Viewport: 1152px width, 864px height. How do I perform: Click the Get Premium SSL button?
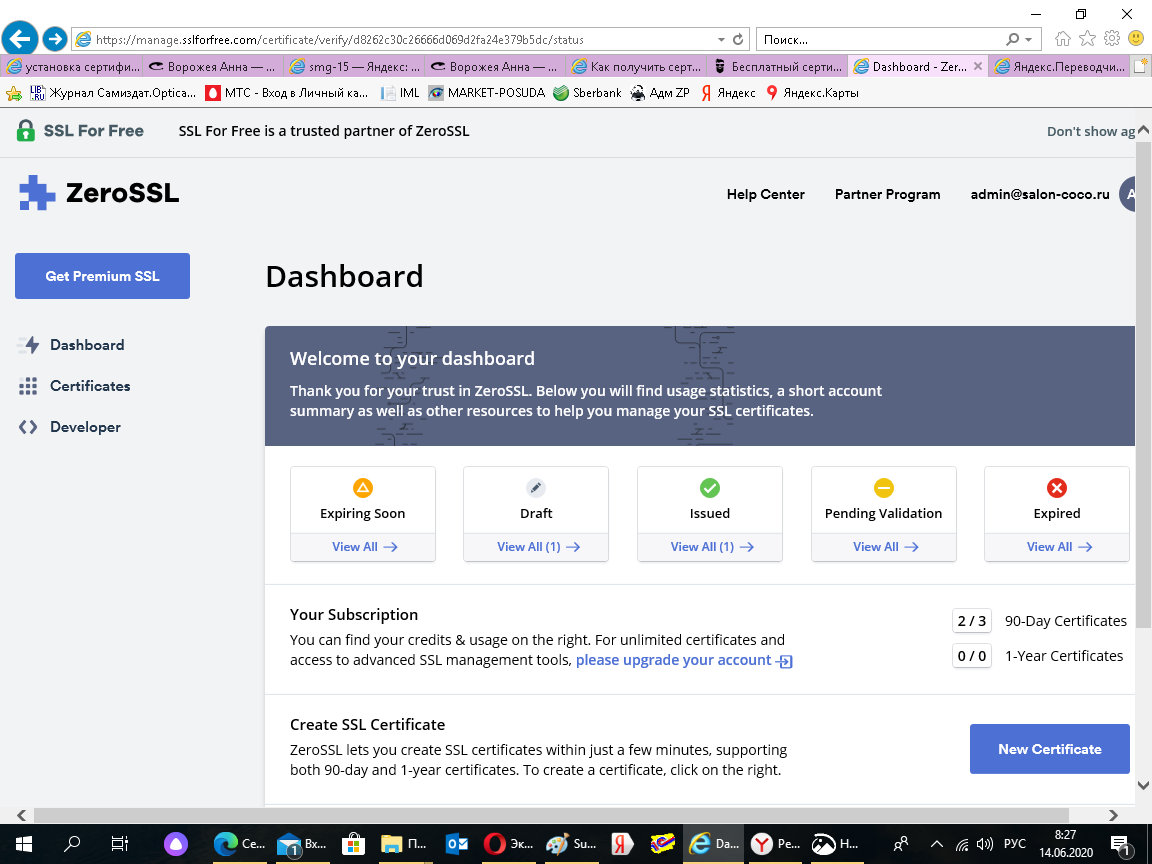[102, 276]
